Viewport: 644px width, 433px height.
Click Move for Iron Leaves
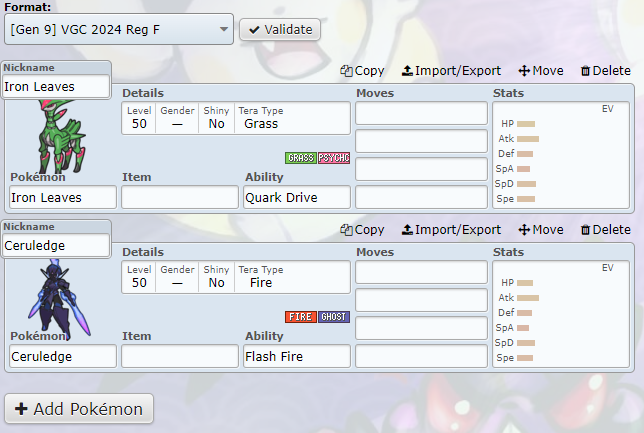540,71
